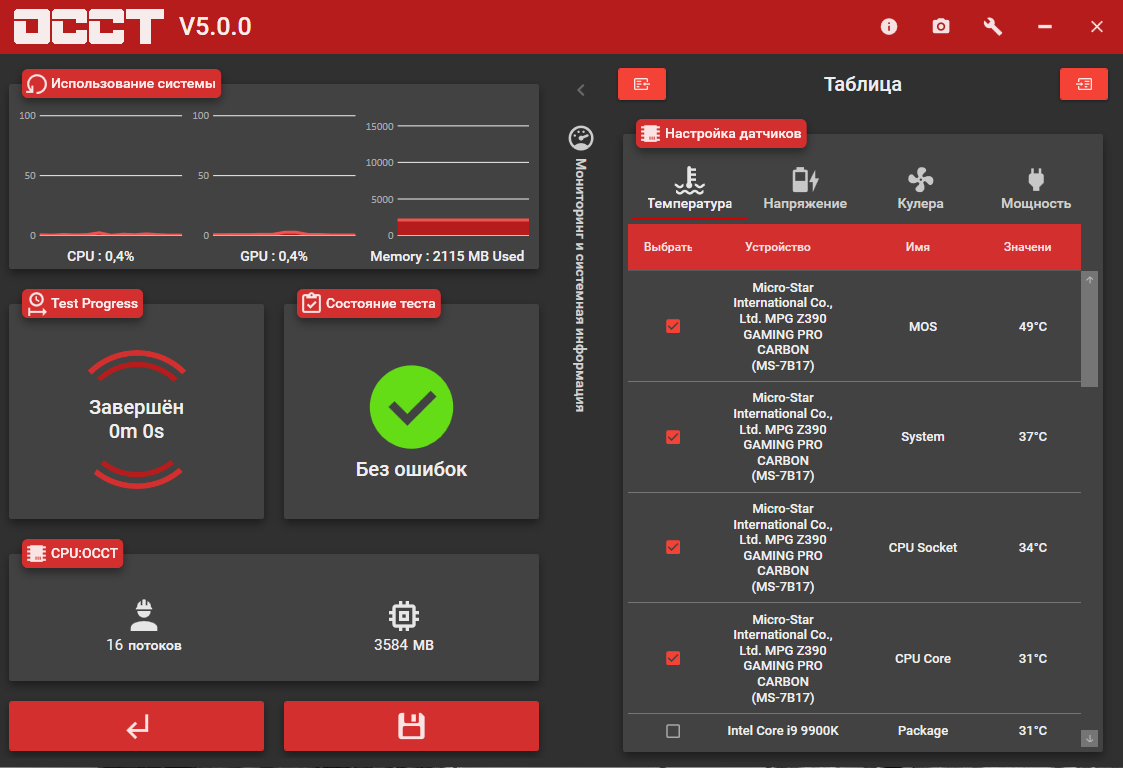Close the OCCT window
The image size is (1123, 768).
pos(1097,27)
